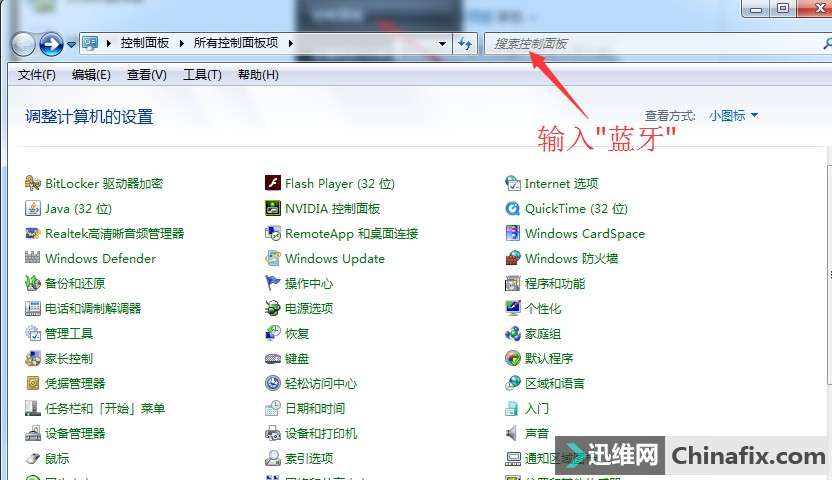Click the 控制面板 breadcrumb
The height and width of the screenshot is (480, 832).
(x=144, y=43)
